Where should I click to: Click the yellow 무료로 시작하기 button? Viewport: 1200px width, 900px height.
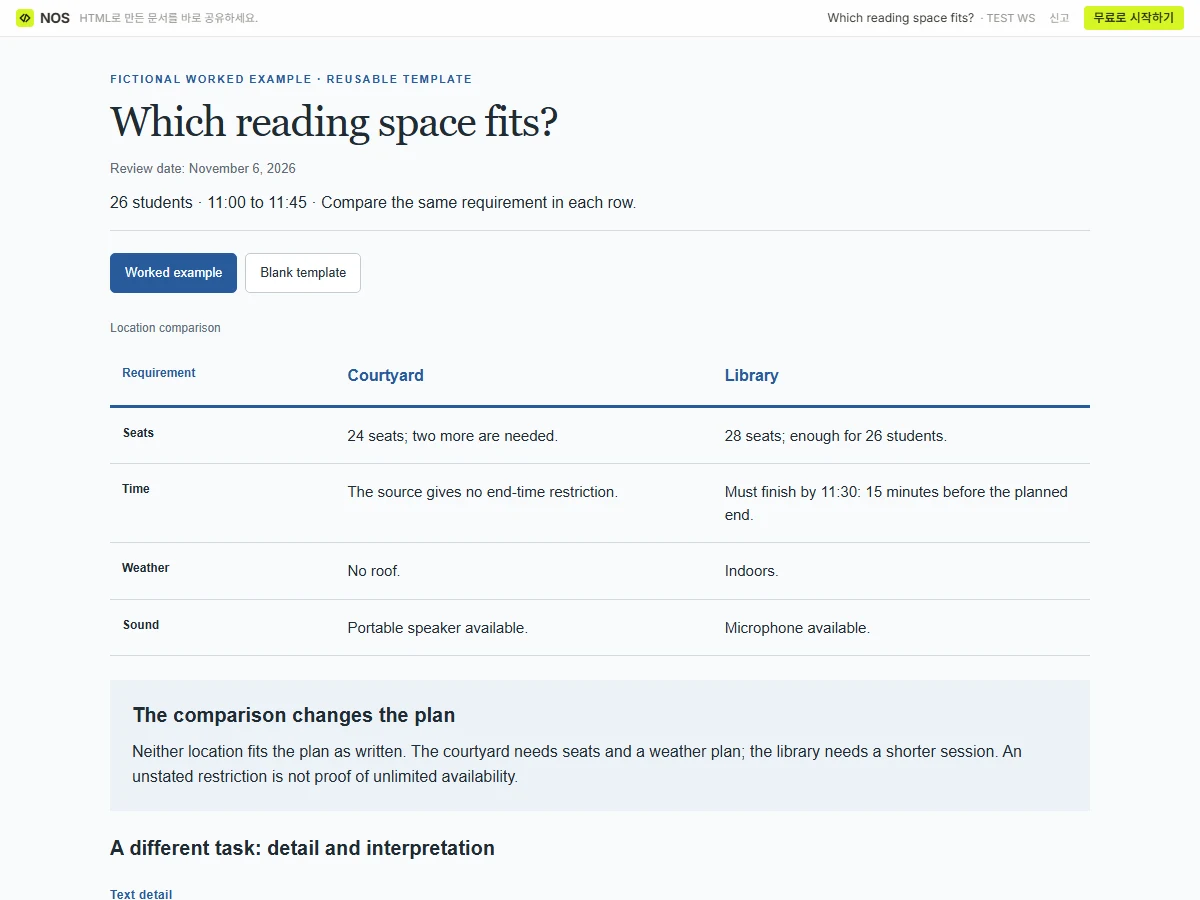point(1134,18)
